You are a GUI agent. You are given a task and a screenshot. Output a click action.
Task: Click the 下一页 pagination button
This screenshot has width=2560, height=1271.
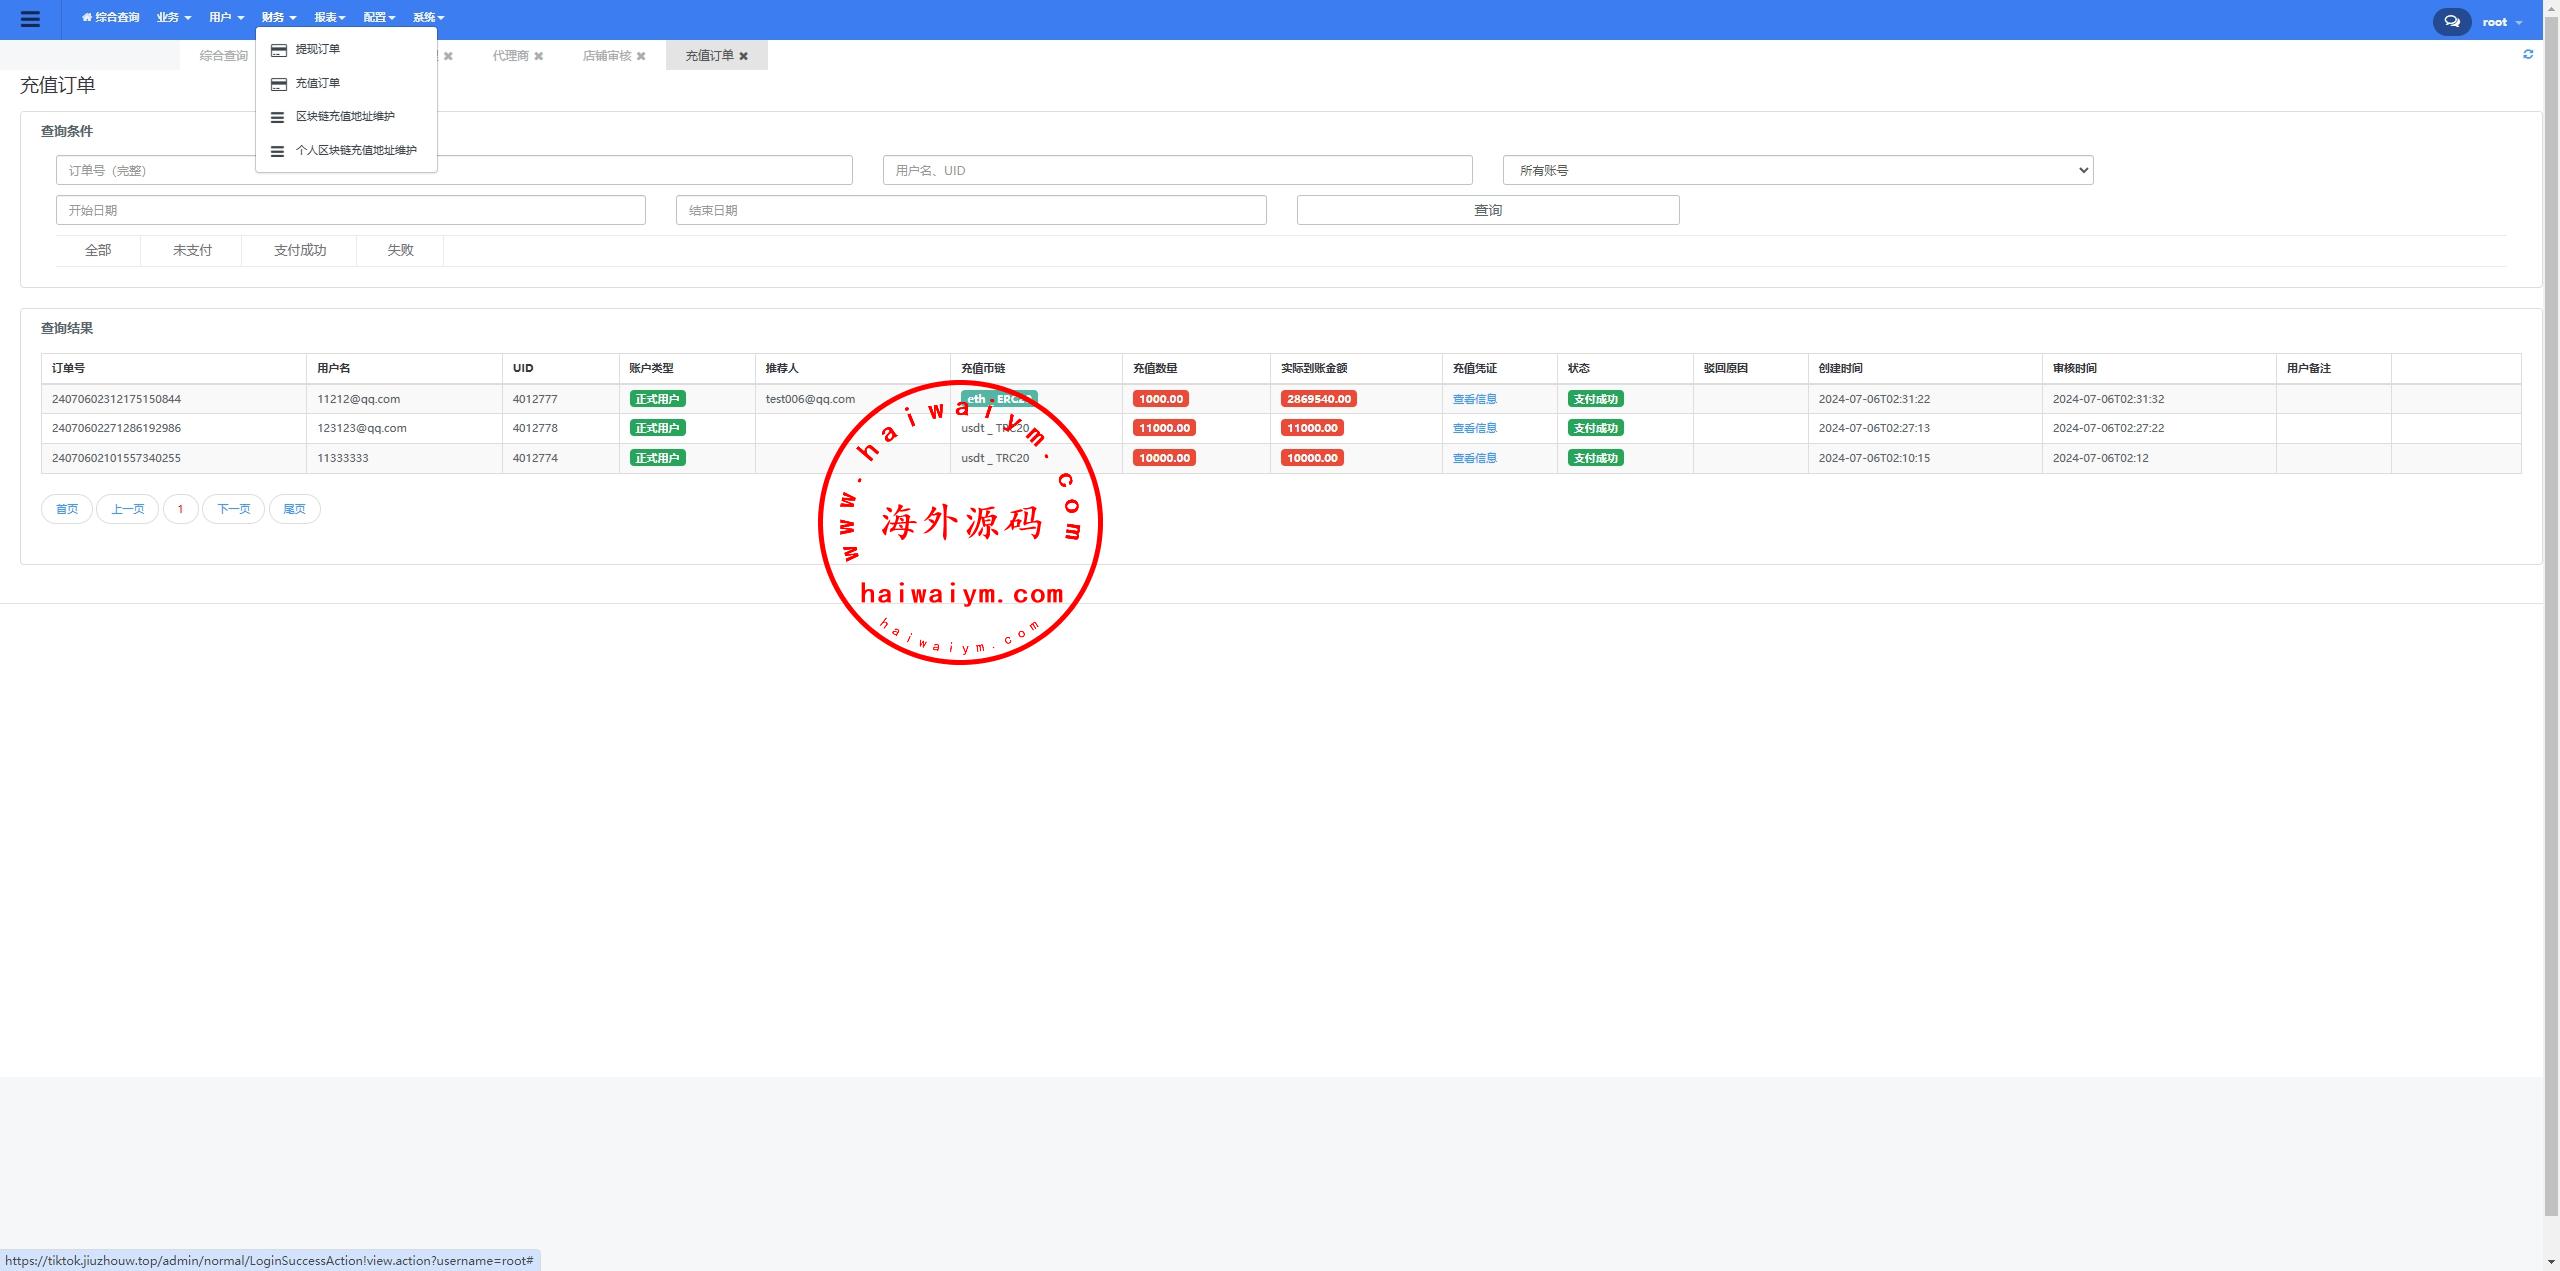tap(233, 509)
